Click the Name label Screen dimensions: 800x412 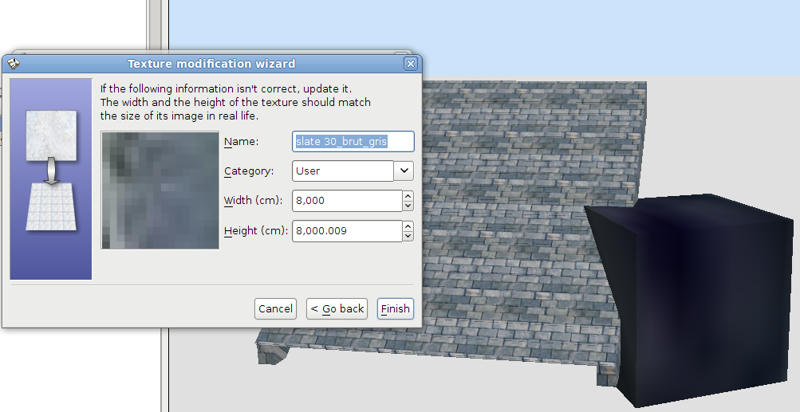tap(241, 142)
